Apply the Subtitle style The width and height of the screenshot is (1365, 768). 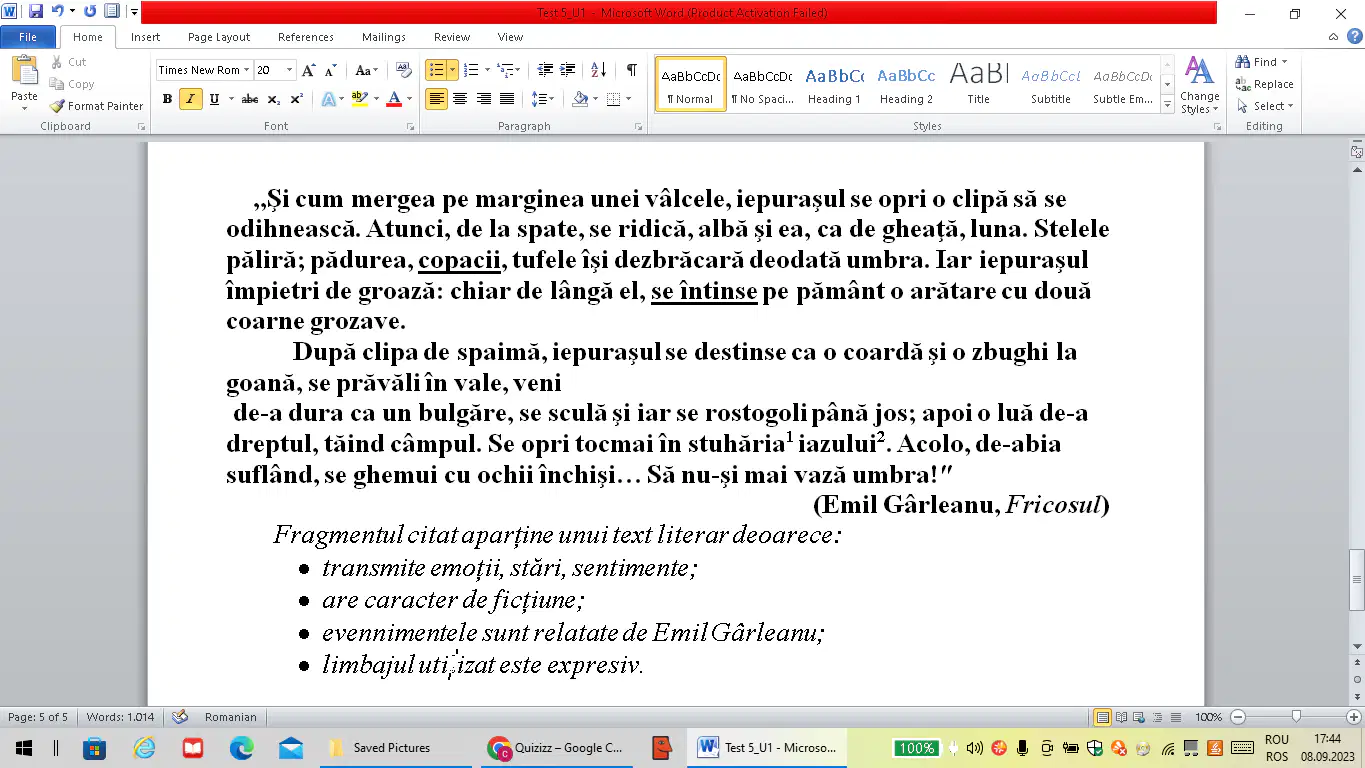pyautogui.click(x=1051, y=84)
